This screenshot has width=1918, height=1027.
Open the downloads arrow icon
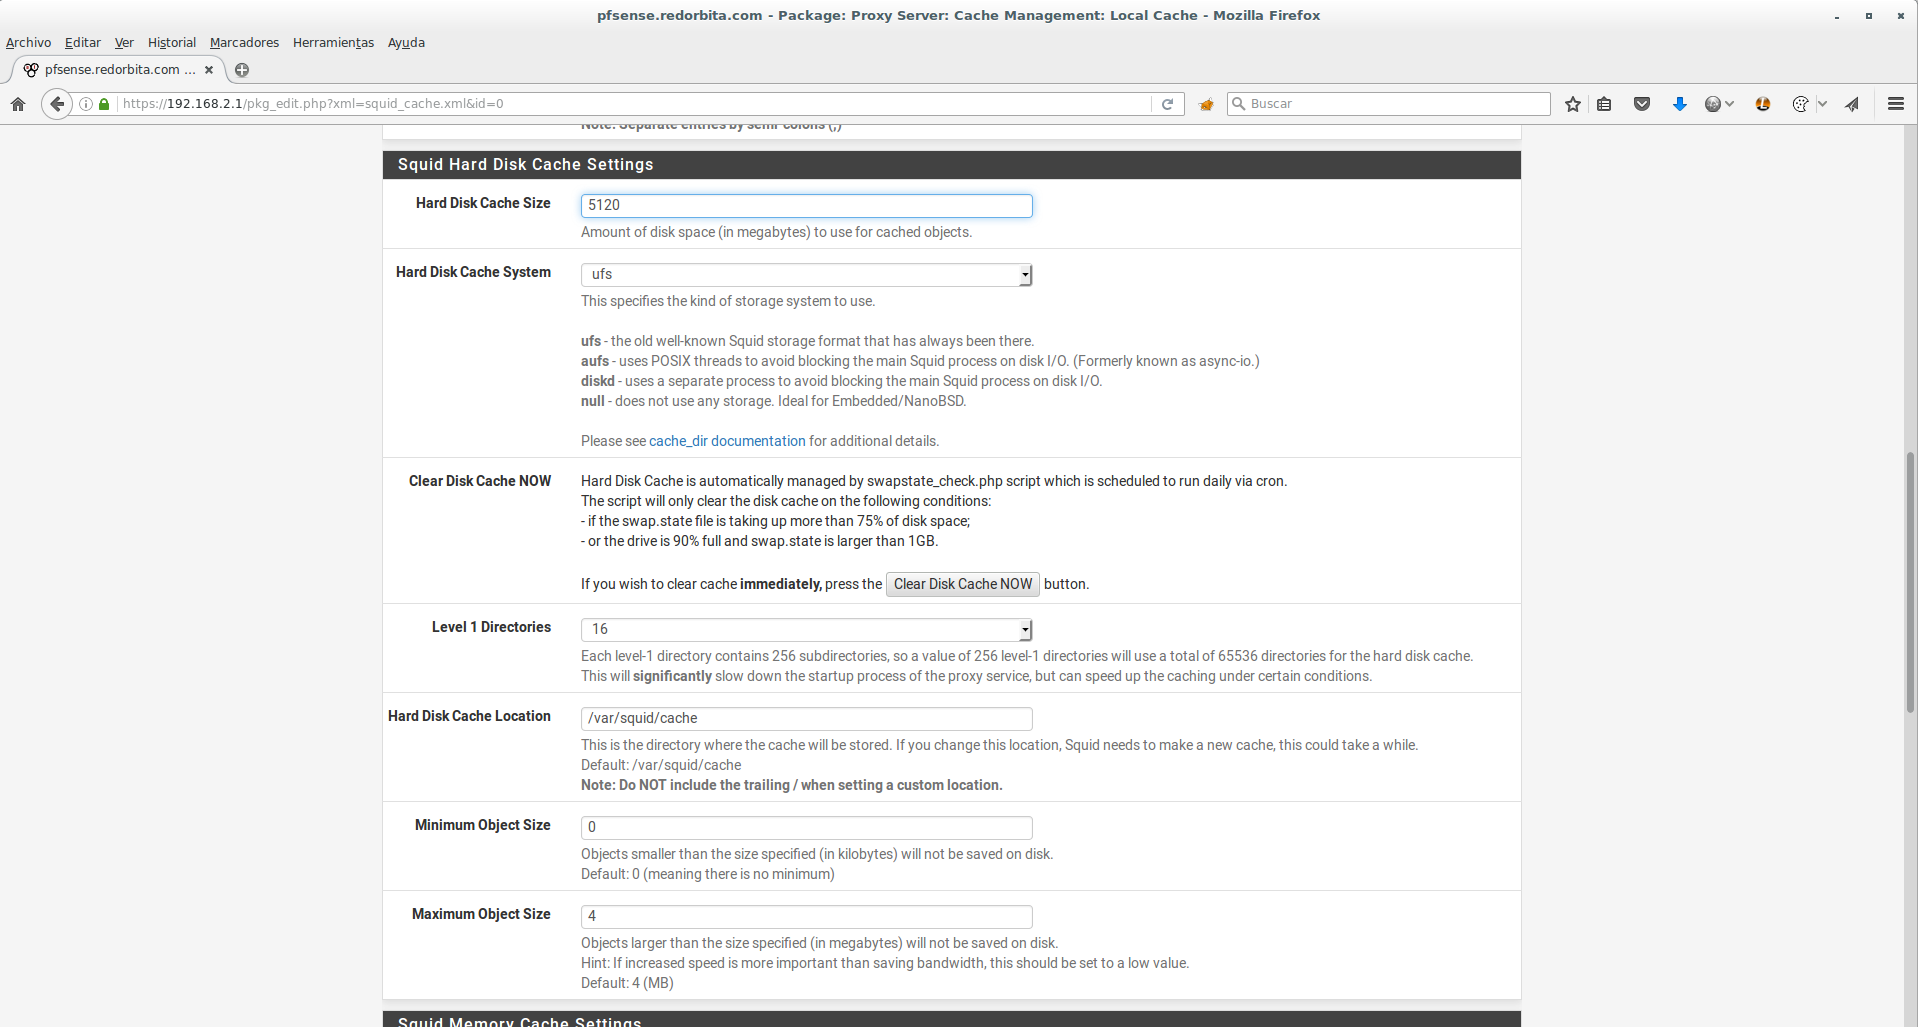tap(1680, 104)
